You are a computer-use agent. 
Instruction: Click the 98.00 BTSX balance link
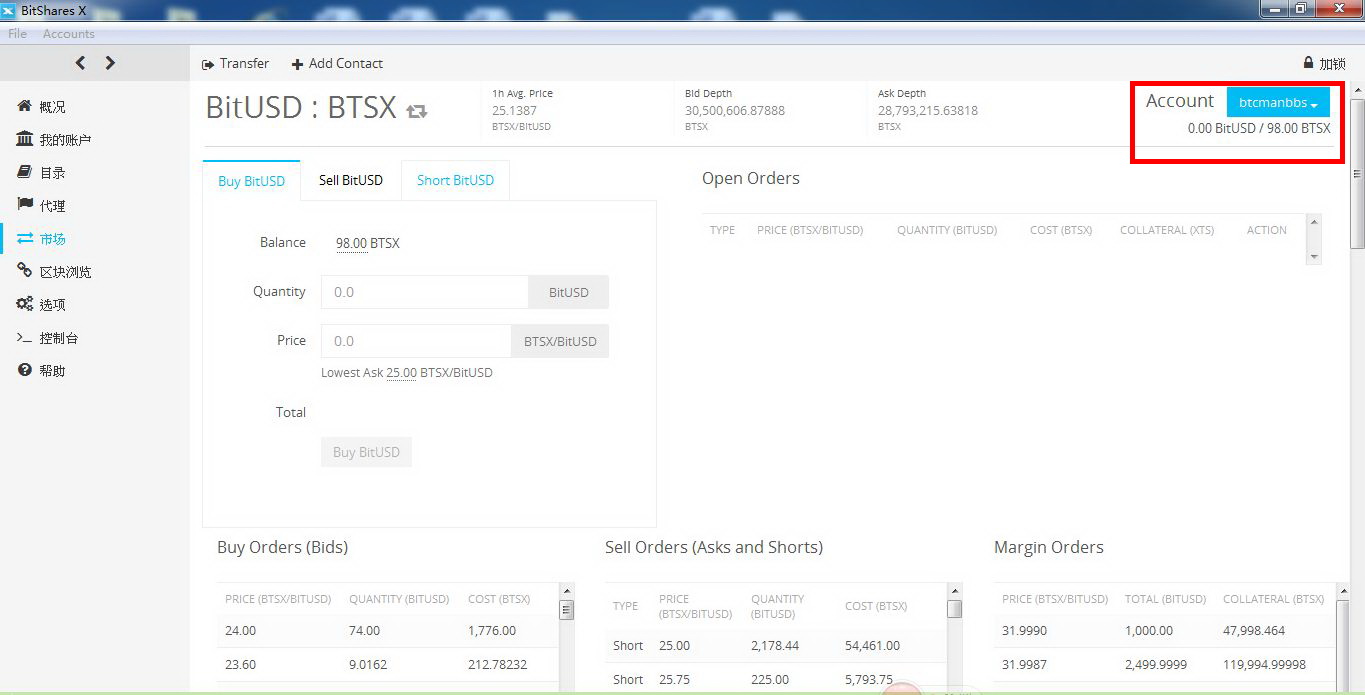point(352,243)
